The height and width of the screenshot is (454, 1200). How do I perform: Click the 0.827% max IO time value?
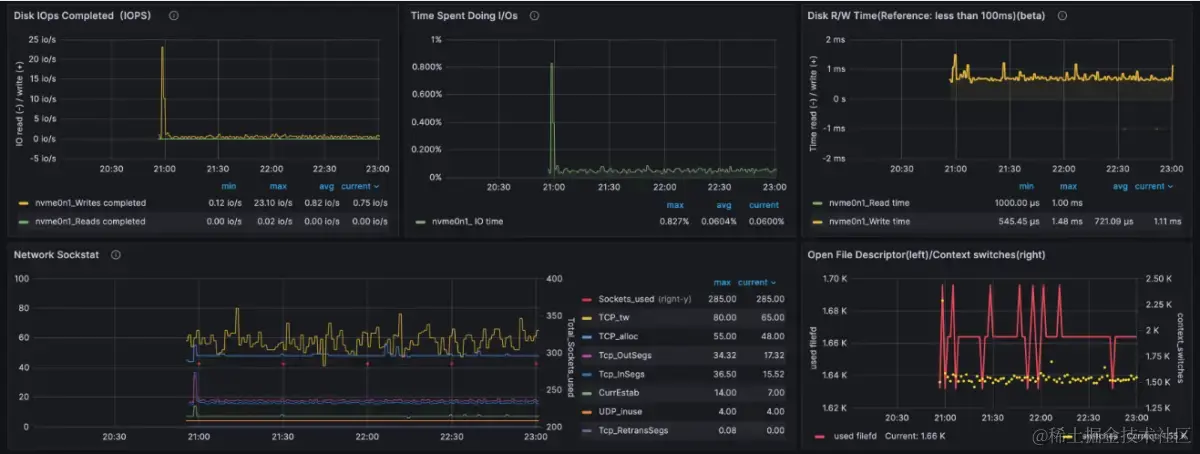673,221
